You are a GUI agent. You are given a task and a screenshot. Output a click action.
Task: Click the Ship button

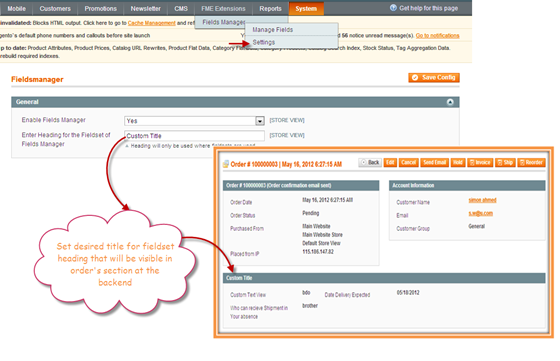(505, 162)
